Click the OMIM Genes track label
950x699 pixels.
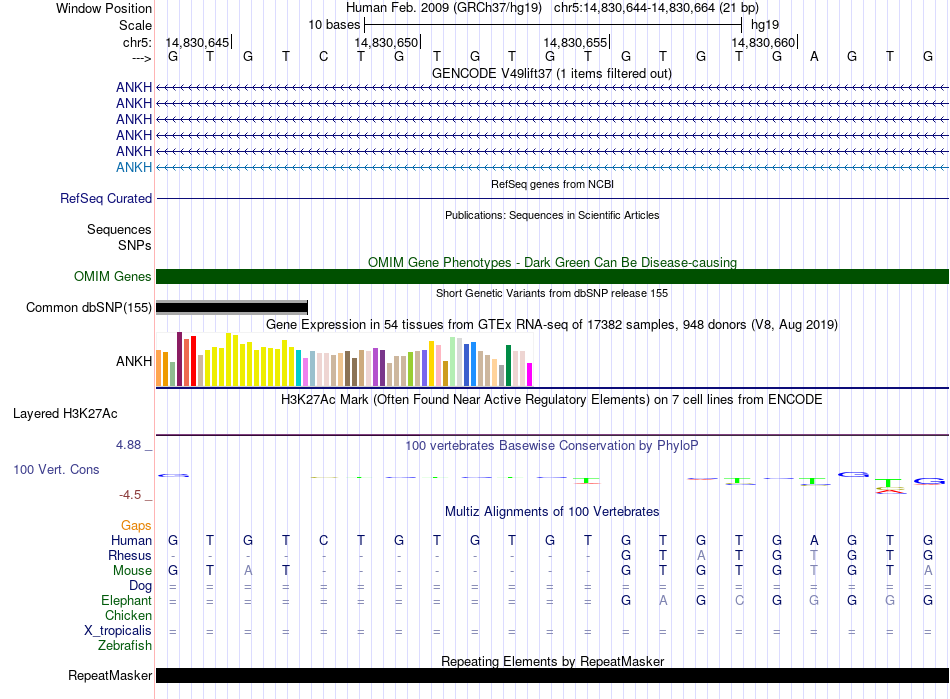(x=113, y=277)
